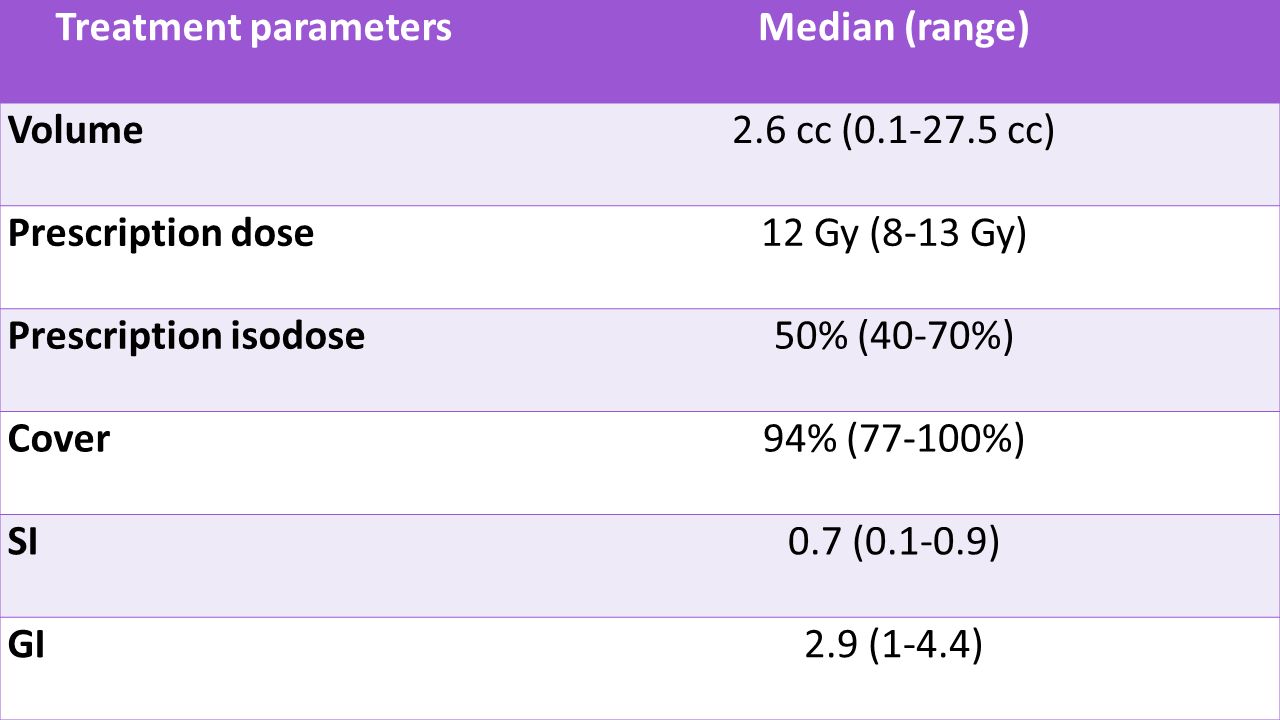
Task: Click the 0.7 (0.1-0.9) value
Action: [894, 543]
